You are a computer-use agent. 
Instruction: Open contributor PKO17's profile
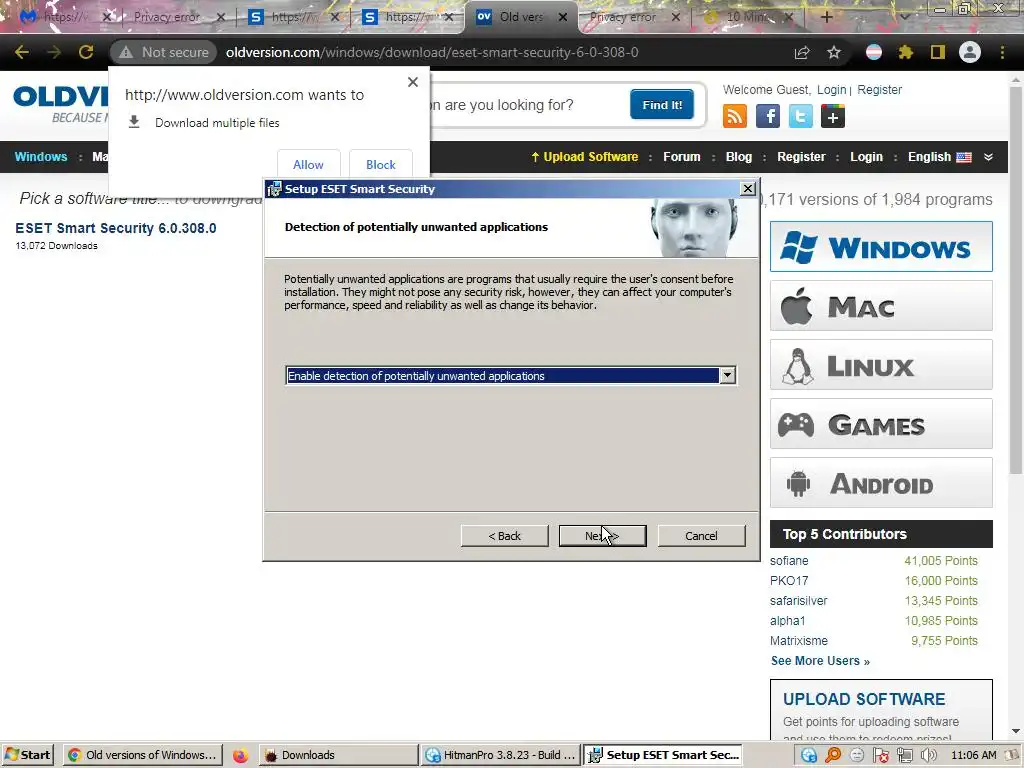tap(789, 581)
